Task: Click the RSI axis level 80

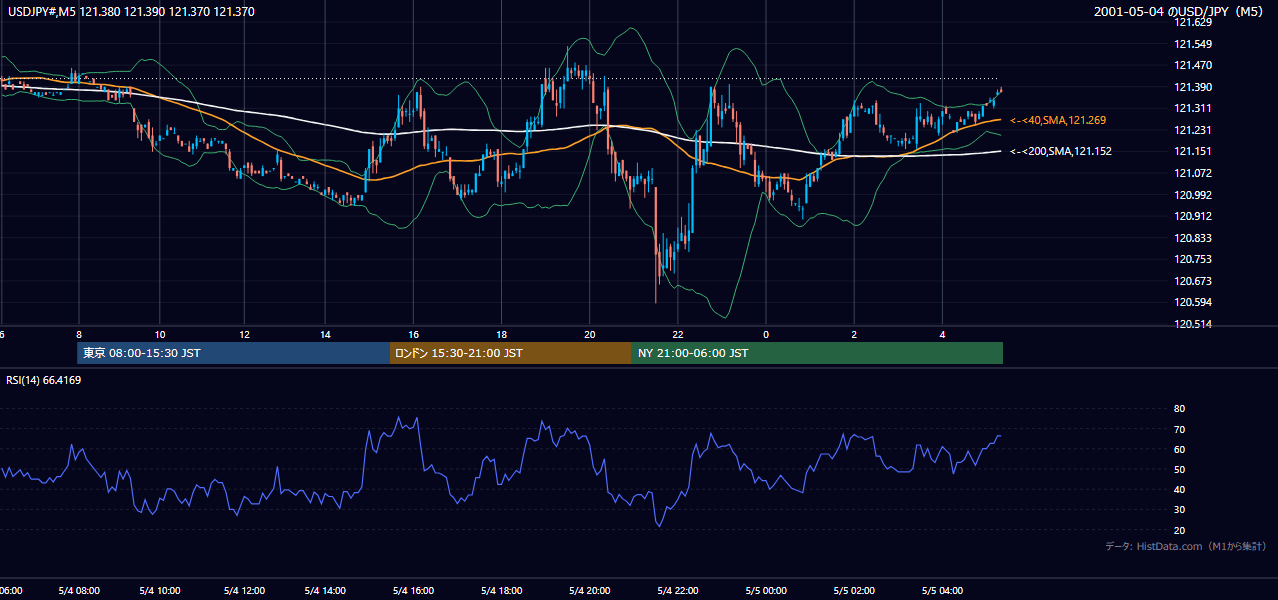Action: click(x=1179, y=409)
